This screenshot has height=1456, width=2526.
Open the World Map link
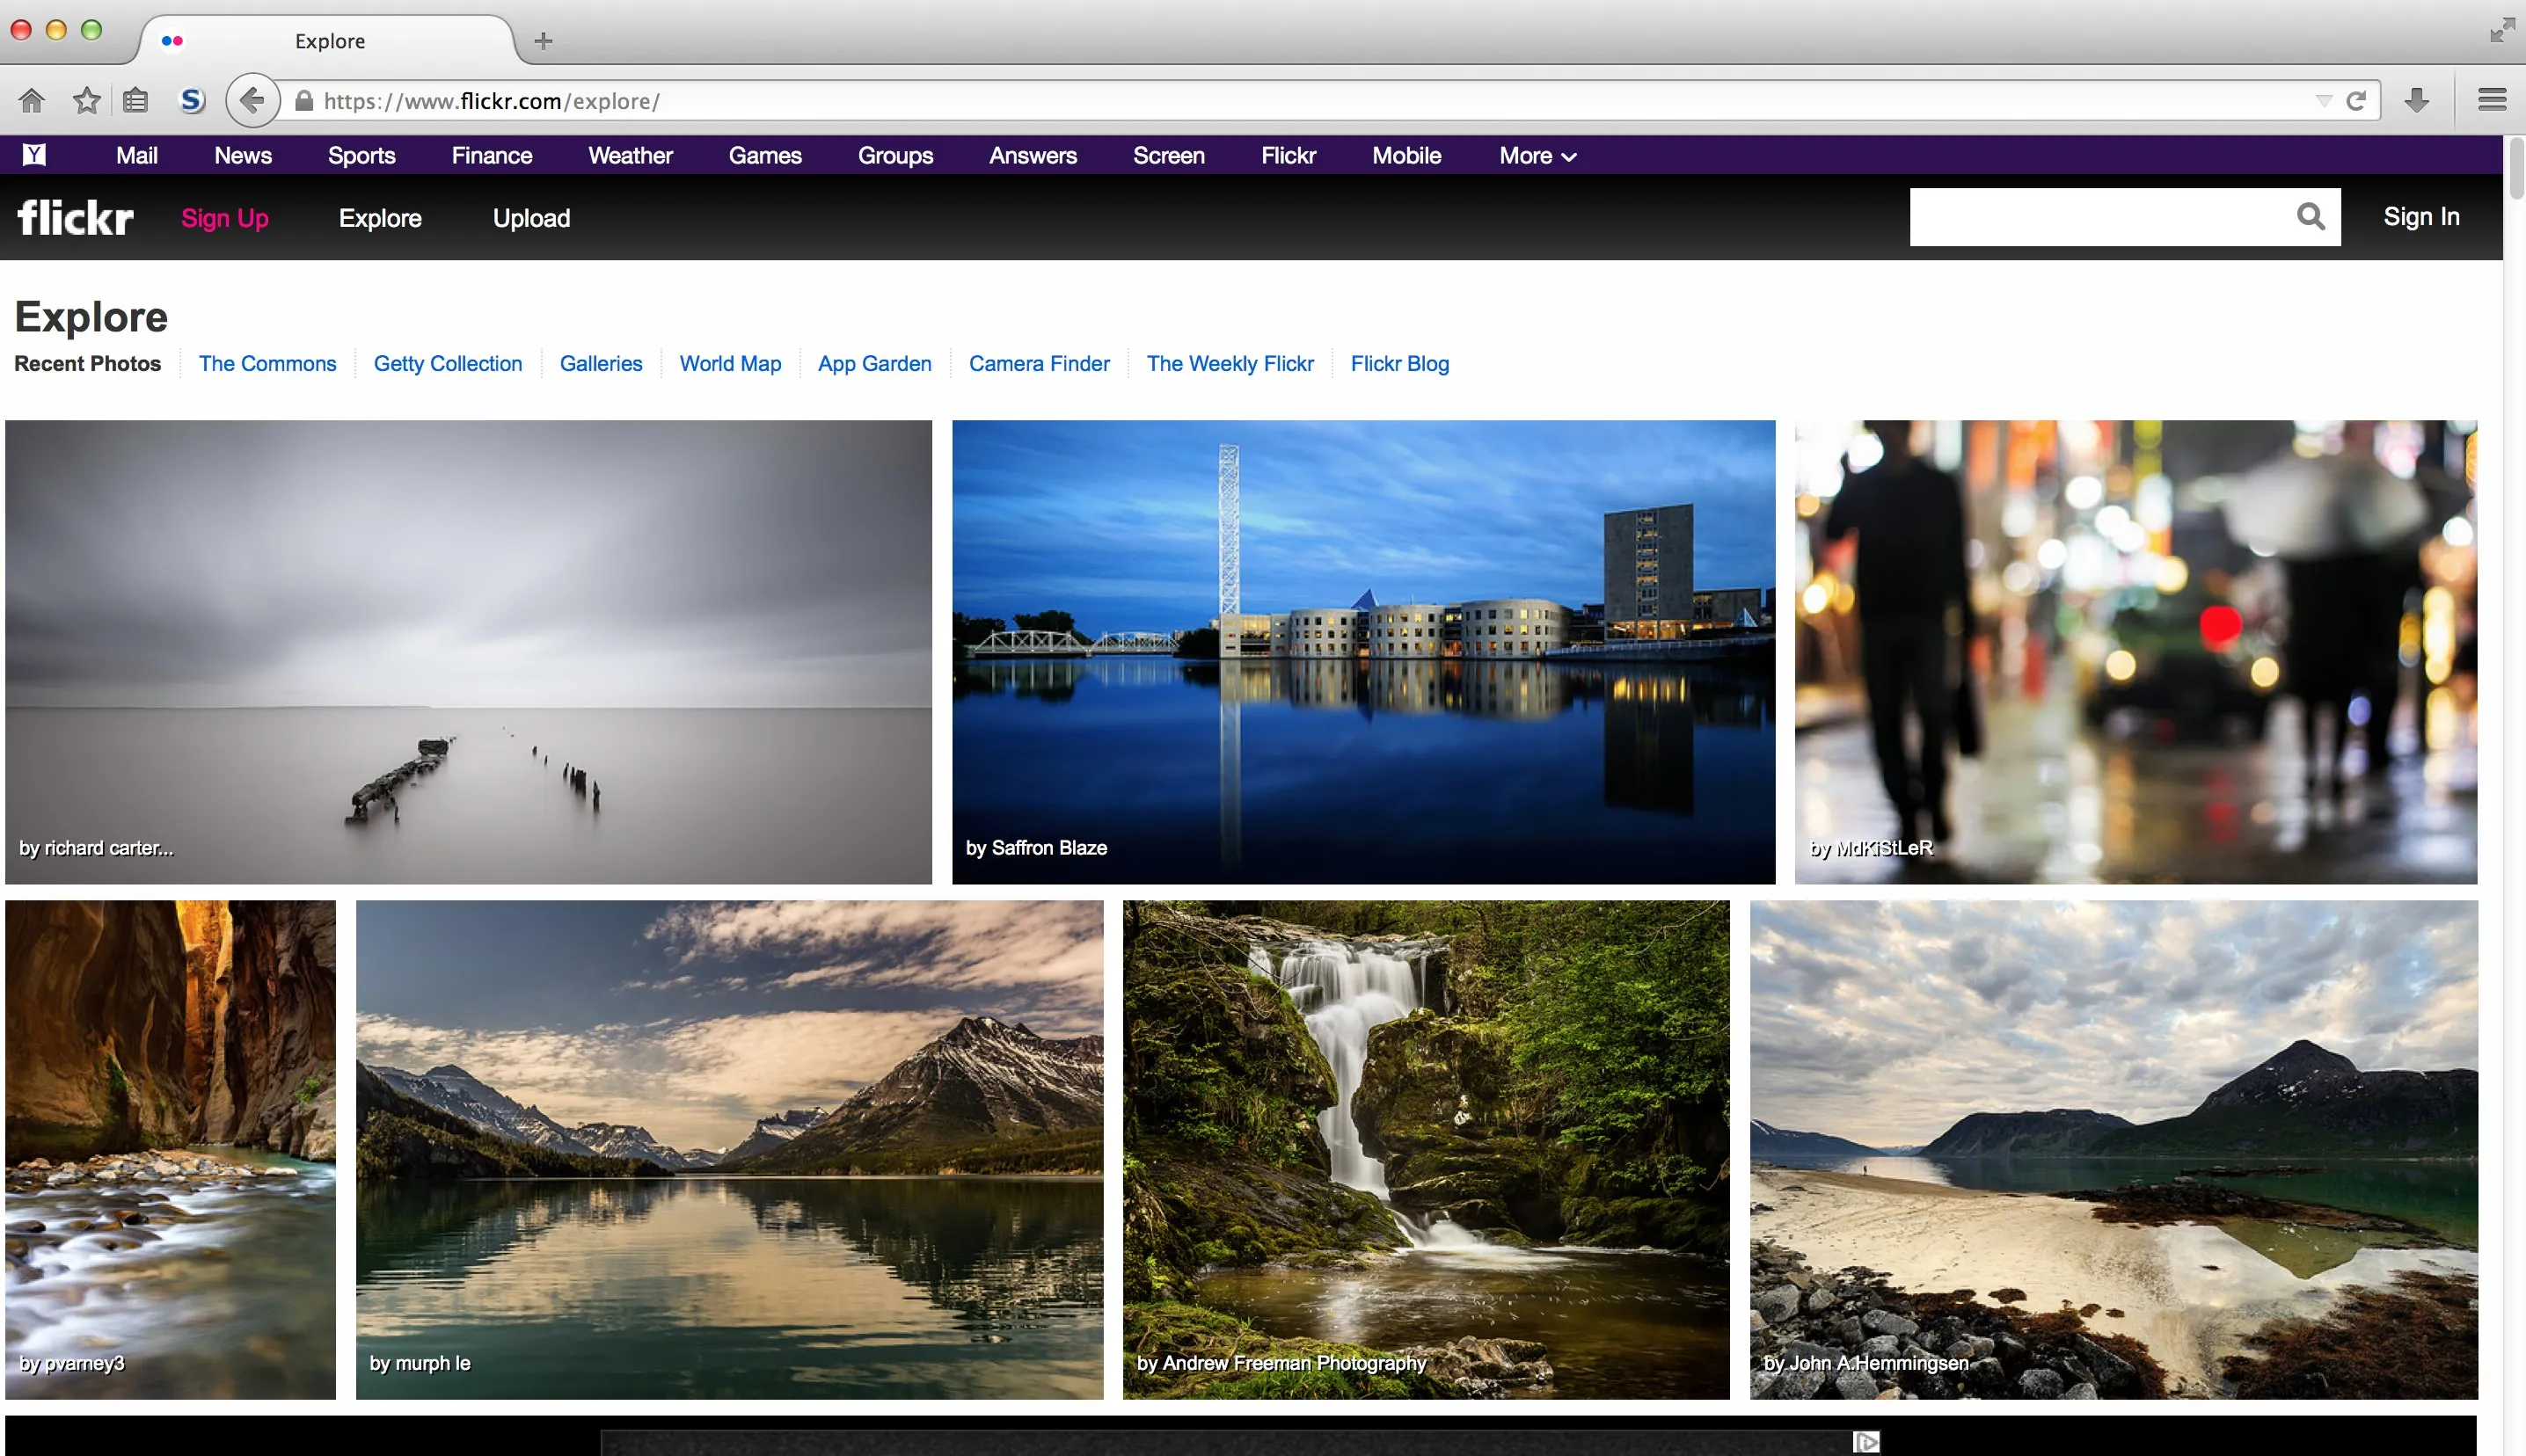click(730, 364)
